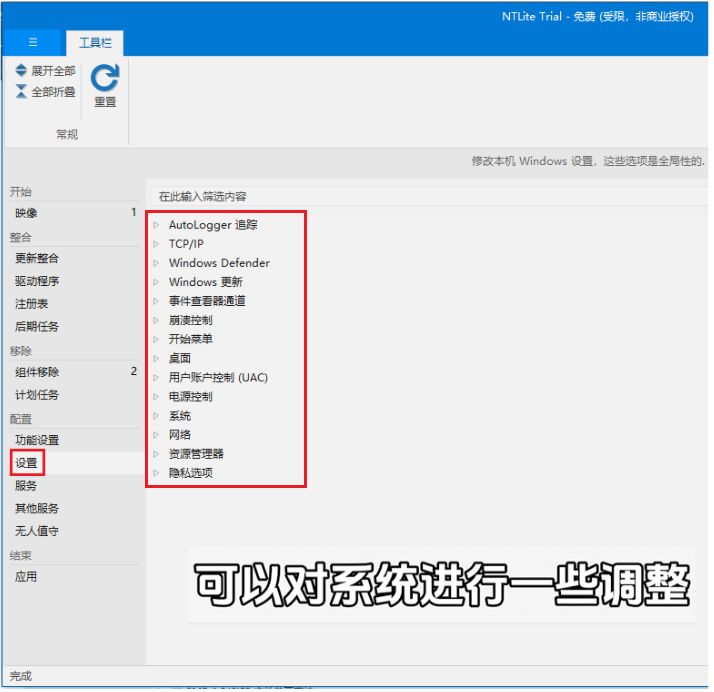Expand the TCP/IP settings node
714x692 pixels.
pos(156,244)
